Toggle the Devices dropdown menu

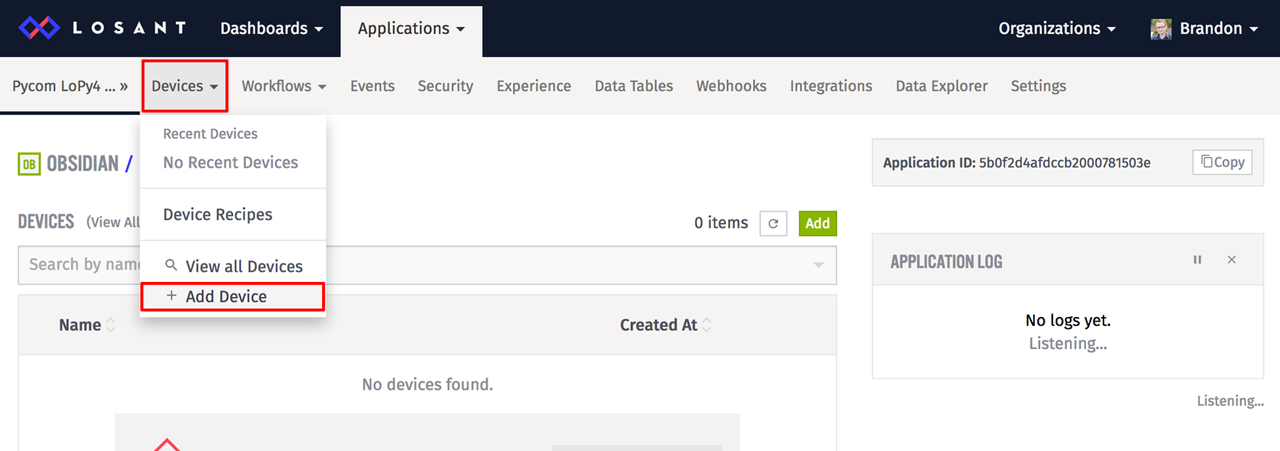(185, 86)
